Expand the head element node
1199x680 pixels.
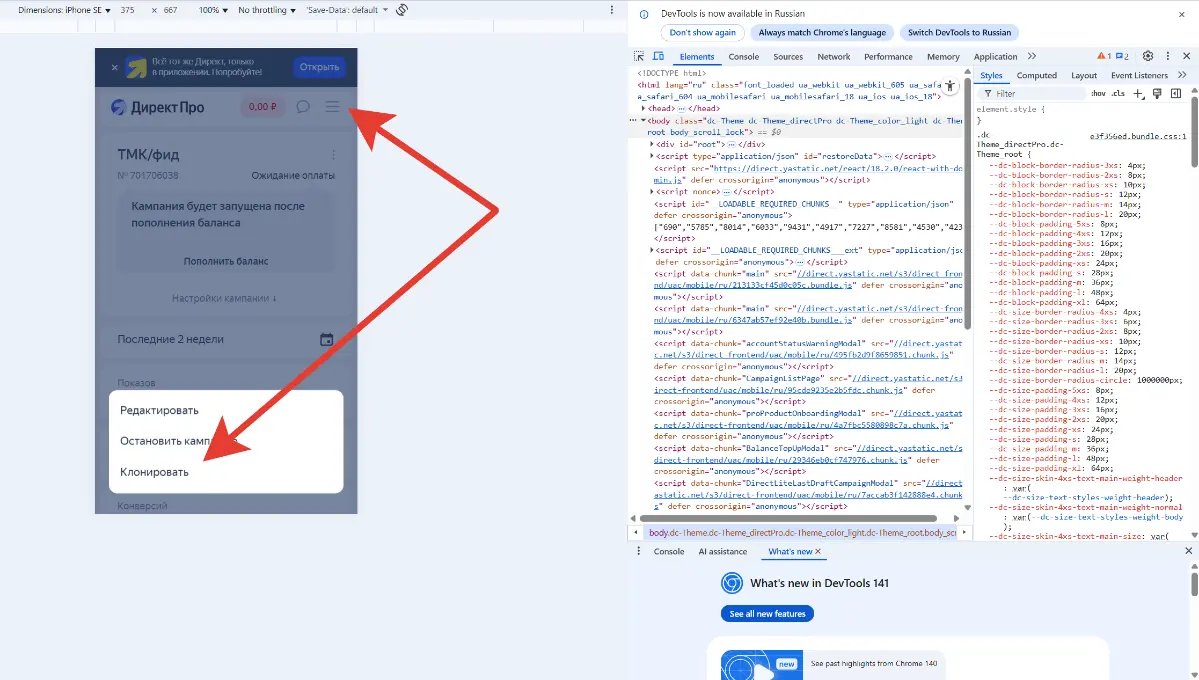[643, 109]
